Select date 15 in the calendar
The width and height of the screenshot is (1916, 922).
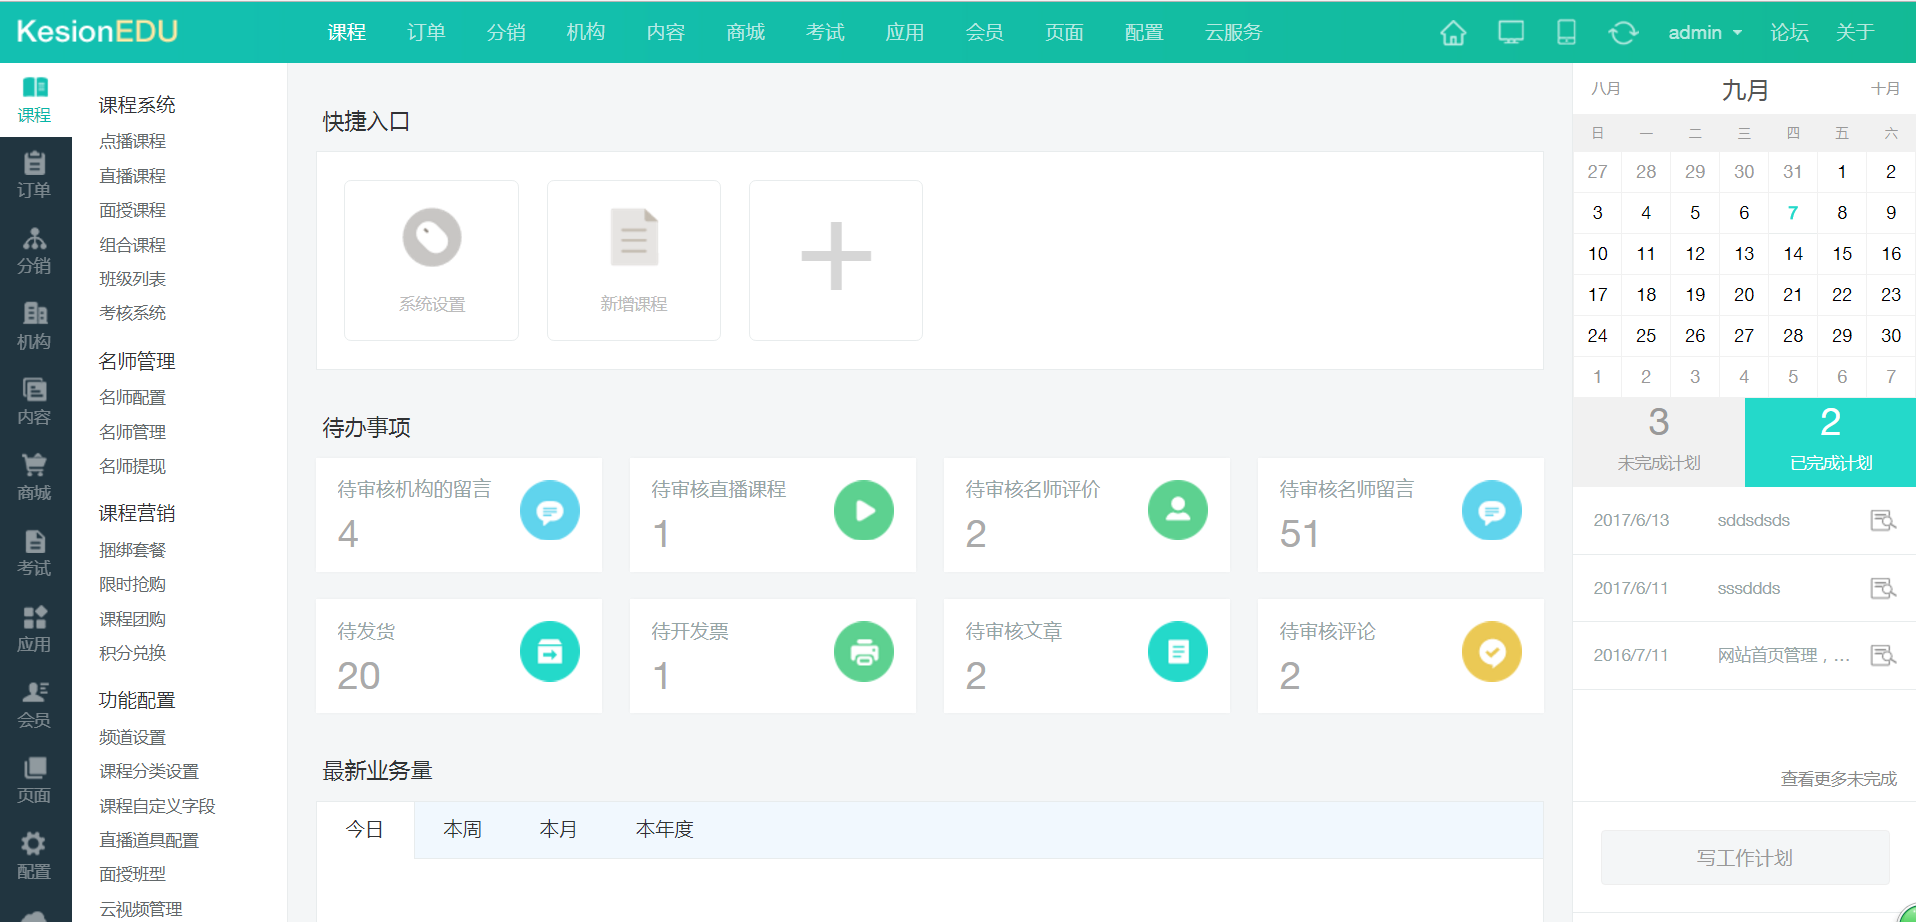tap(1841, 254)
